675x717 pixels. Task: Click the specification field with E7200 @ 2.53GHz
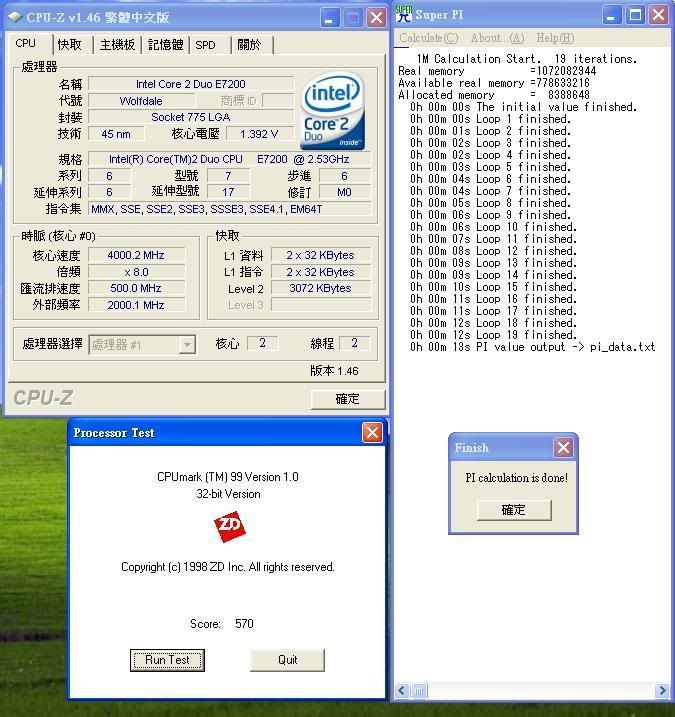[x=230, y=159]
